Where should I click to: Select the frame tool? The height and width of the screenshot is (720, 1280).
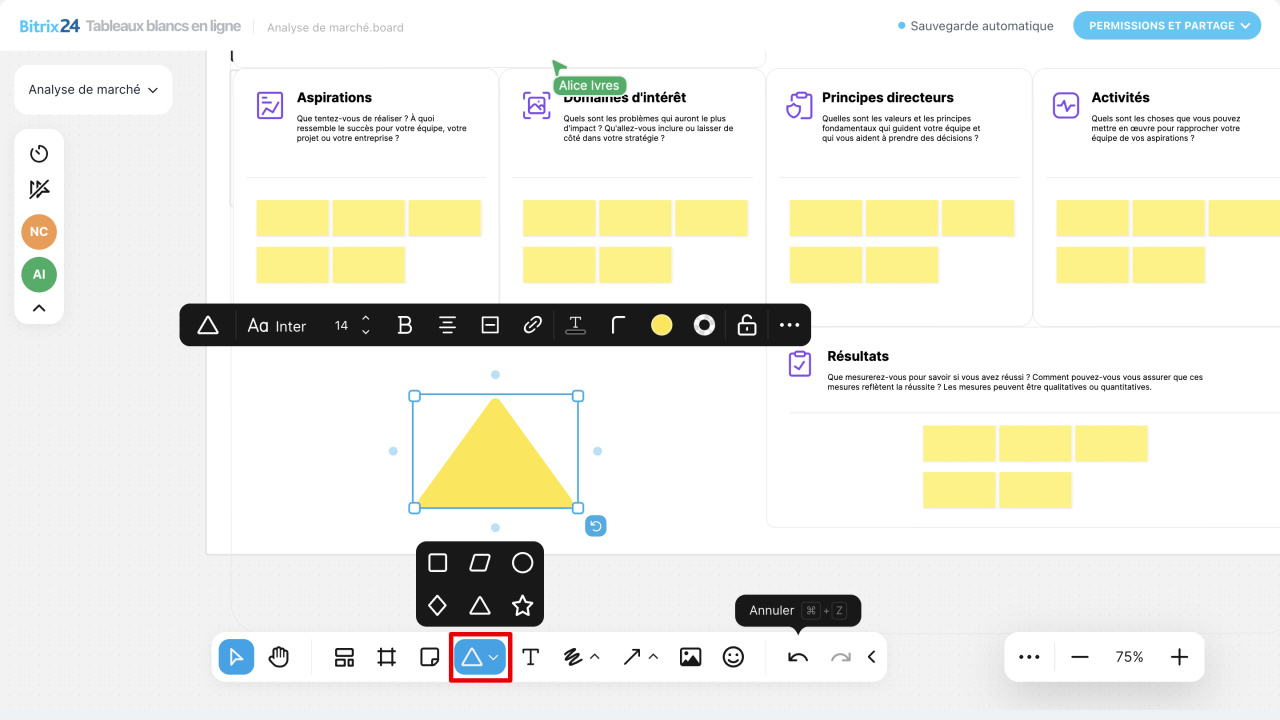[x=387, y=657]
